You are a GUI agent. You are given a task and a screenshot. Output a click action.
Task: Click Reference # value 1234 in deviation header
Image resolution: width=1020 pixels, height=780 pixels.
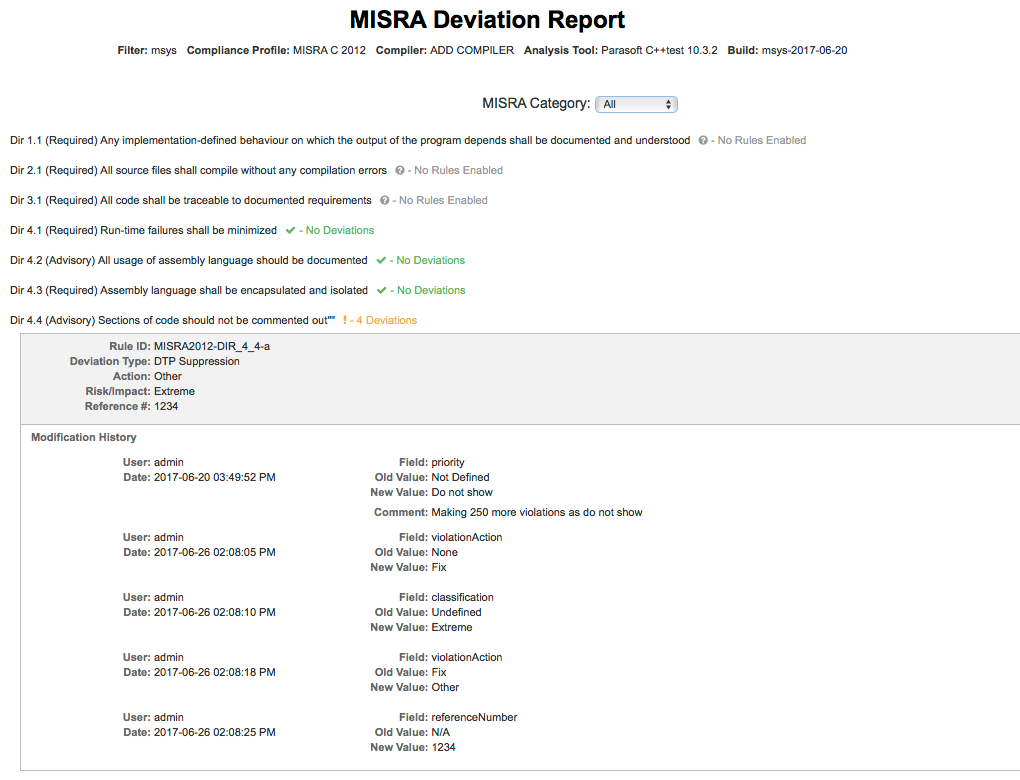click(166, 406)
